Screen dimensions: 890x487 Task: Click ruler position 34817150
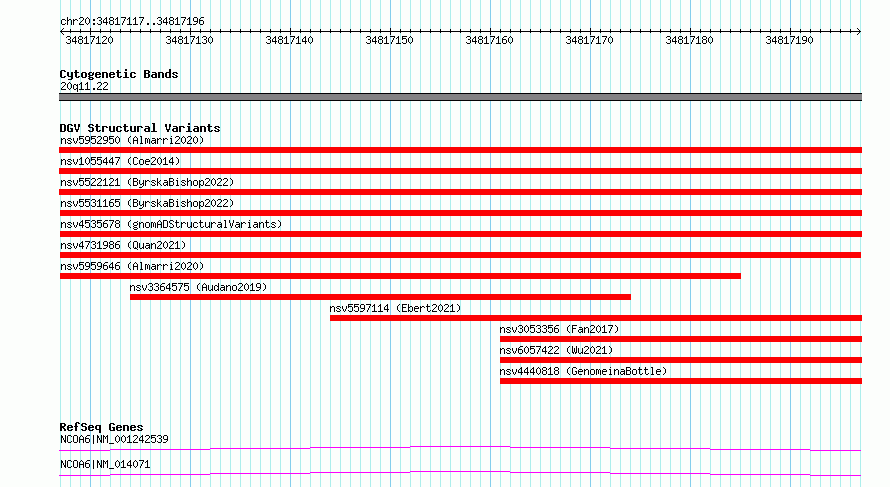coord(389,40)
